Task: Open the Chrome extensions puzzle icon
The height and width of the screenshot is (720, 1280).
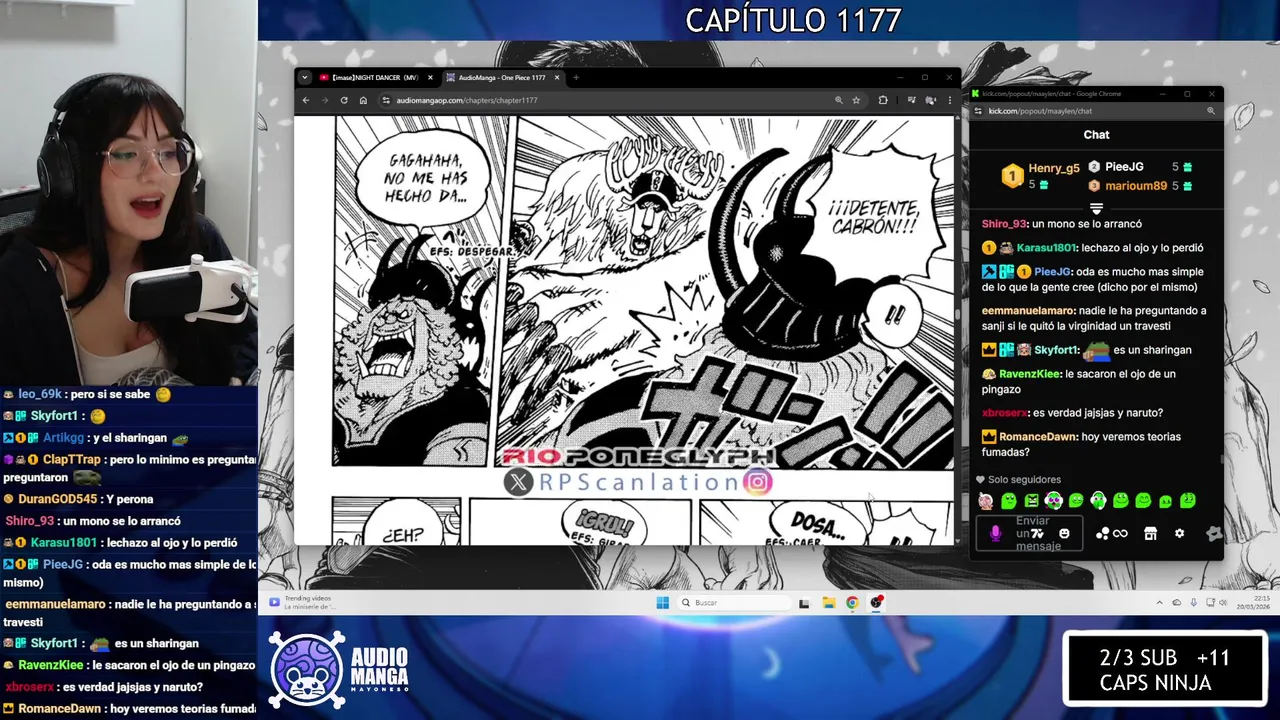Action: (x=883, y=100)
